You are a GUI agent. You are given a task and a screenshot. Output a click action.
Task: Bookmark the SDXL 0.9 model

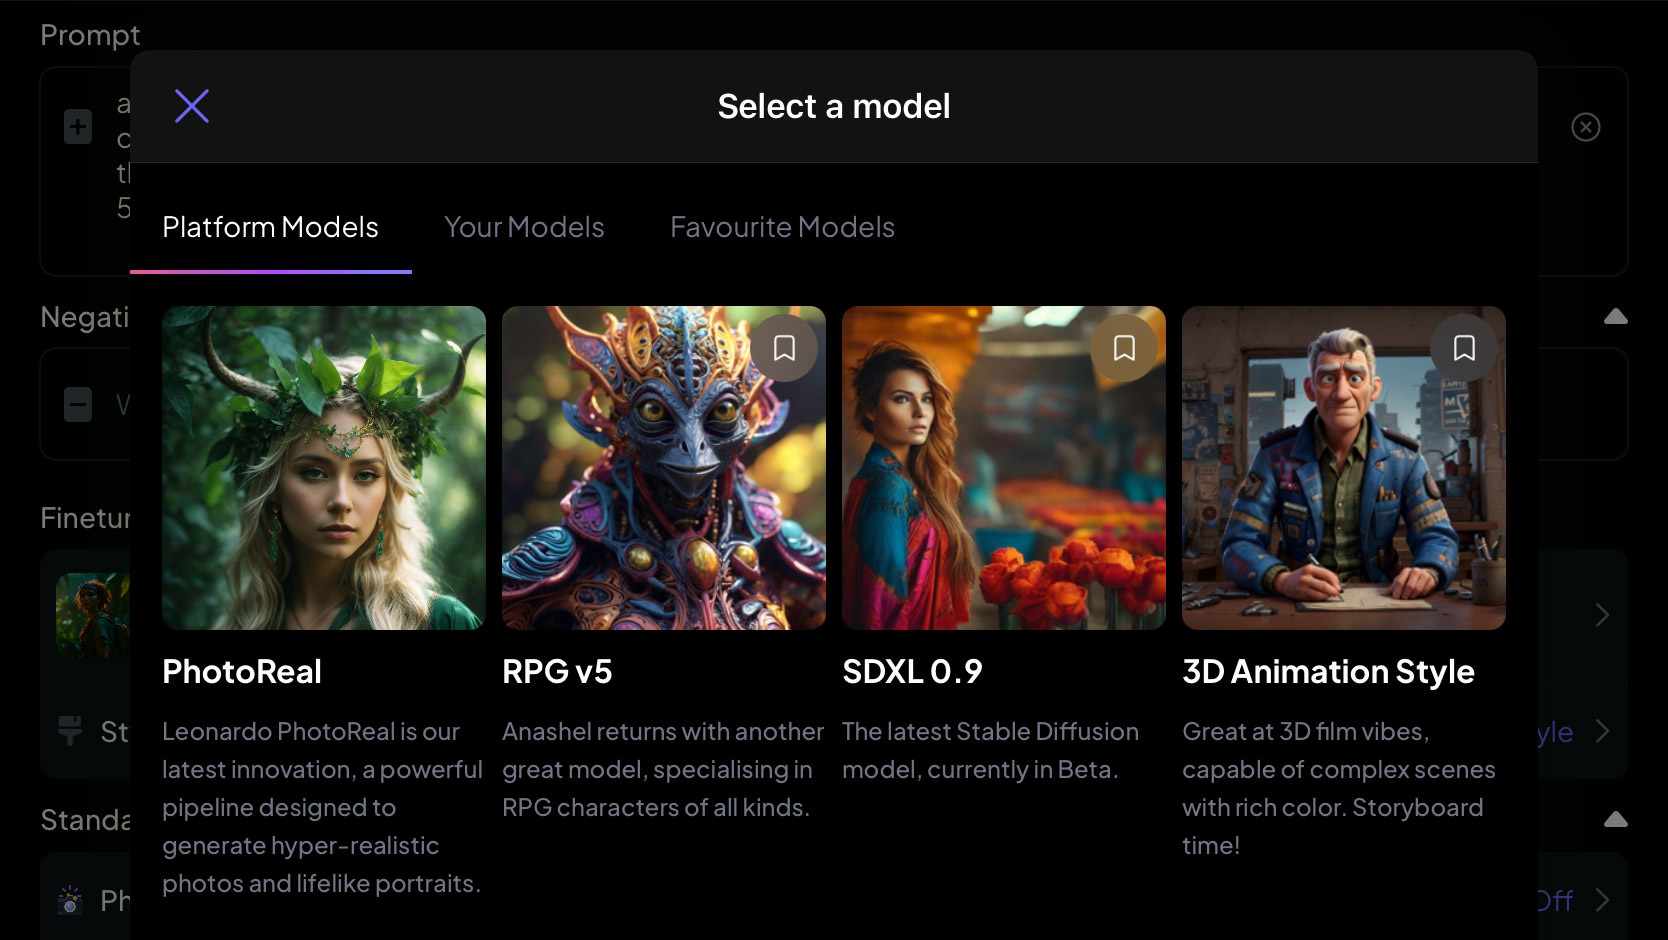coord(1124,348)
